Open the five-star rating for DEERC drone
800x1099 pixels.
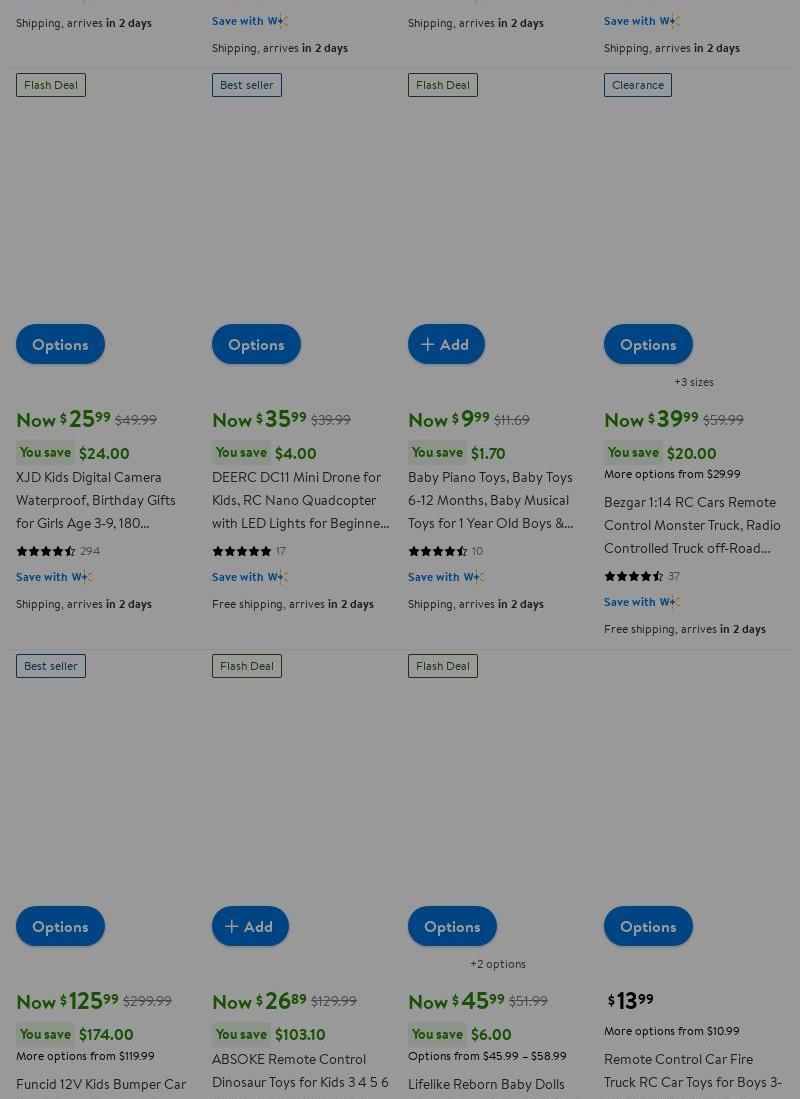pyautogui.click(x=242, y=551)
